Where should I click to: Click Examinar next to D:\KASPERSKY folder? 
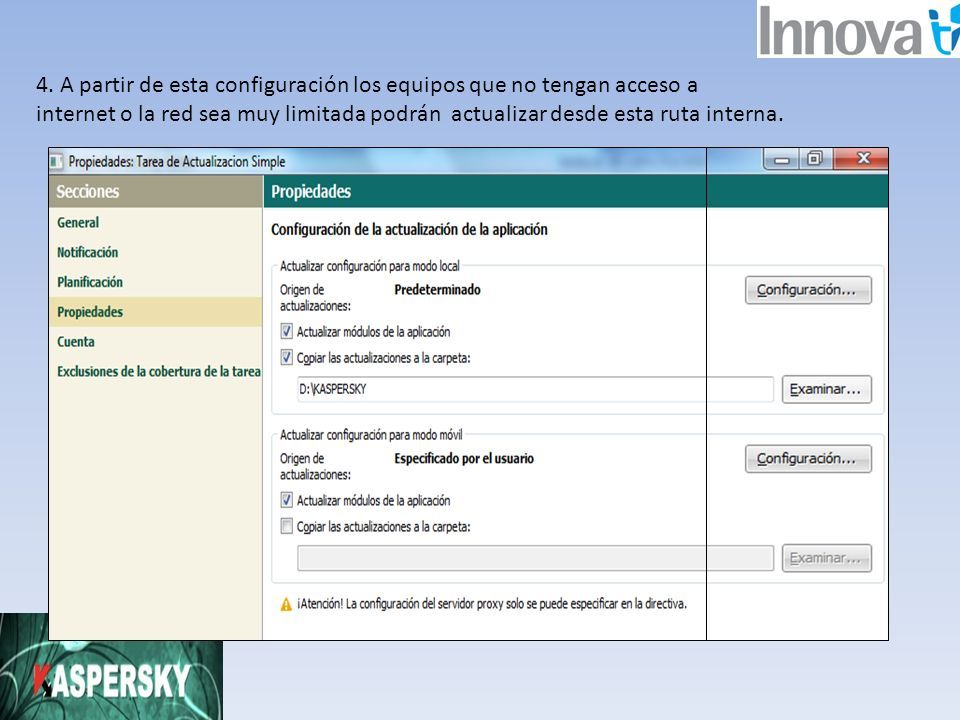(827, 389)
